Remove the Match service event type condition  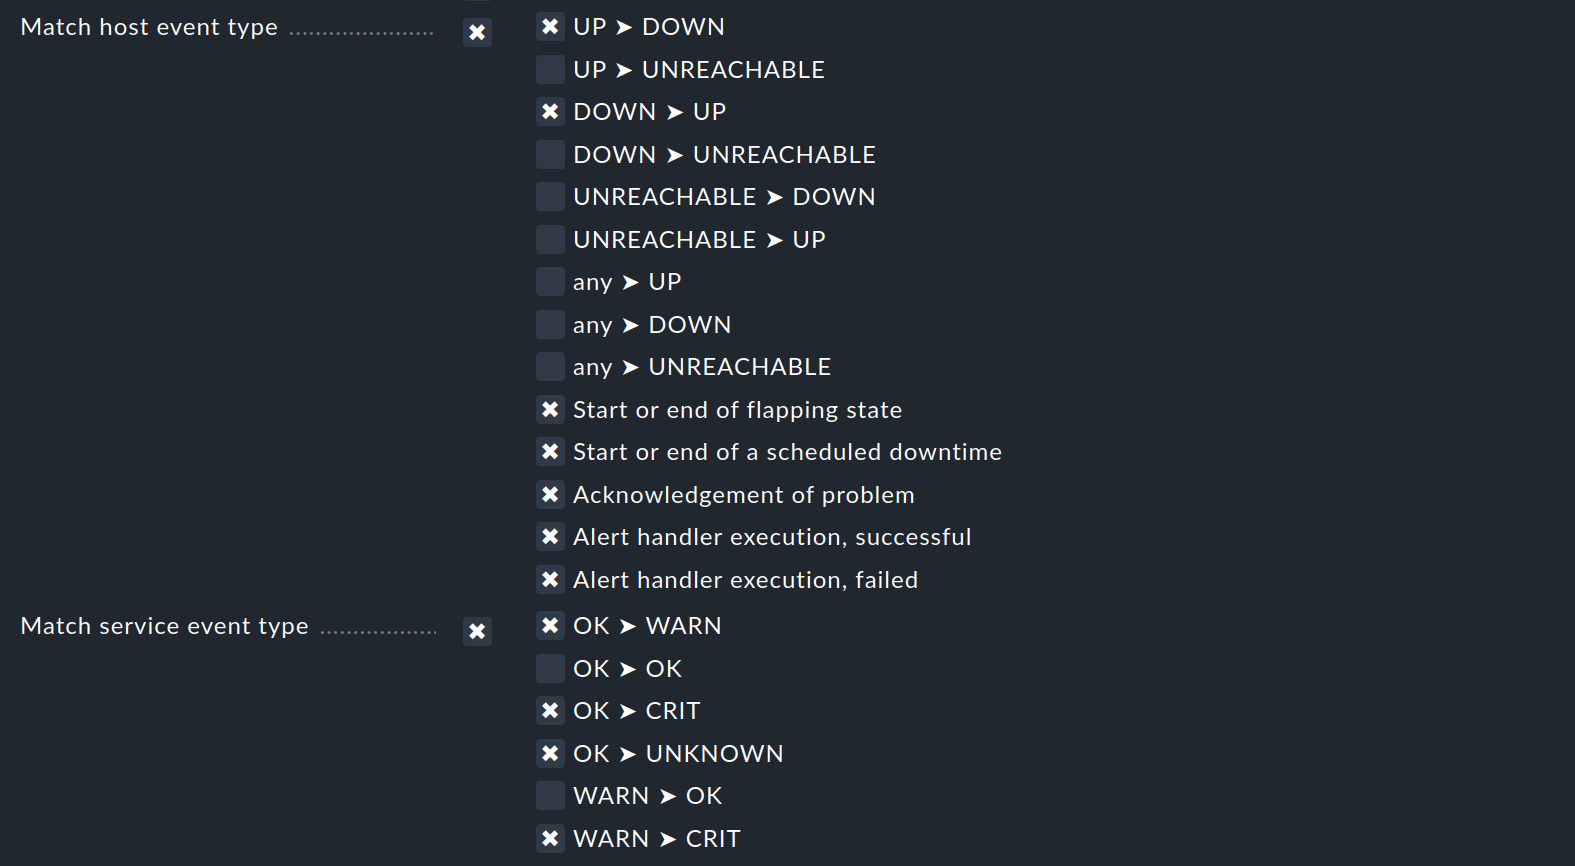tap(477, 632)
